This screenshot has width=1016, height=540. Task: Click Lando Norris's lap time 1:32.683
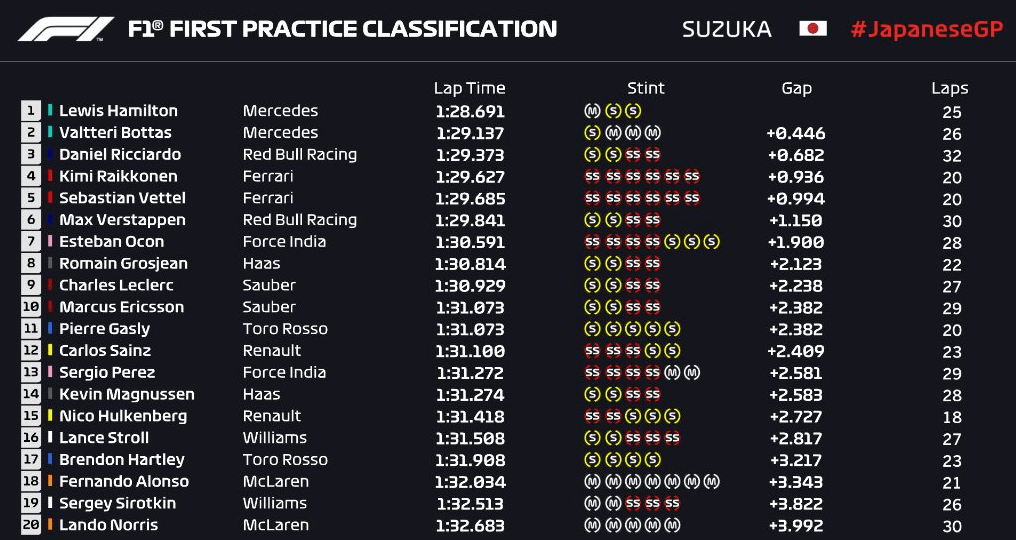click(x=470, y=526)
